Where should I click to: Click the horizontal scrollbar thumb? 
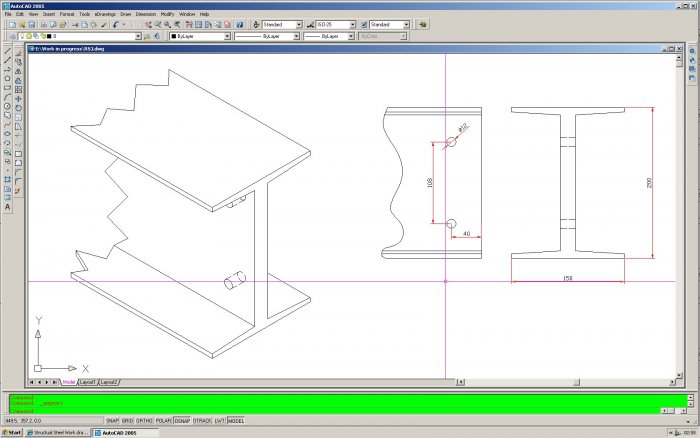point(576,382)
